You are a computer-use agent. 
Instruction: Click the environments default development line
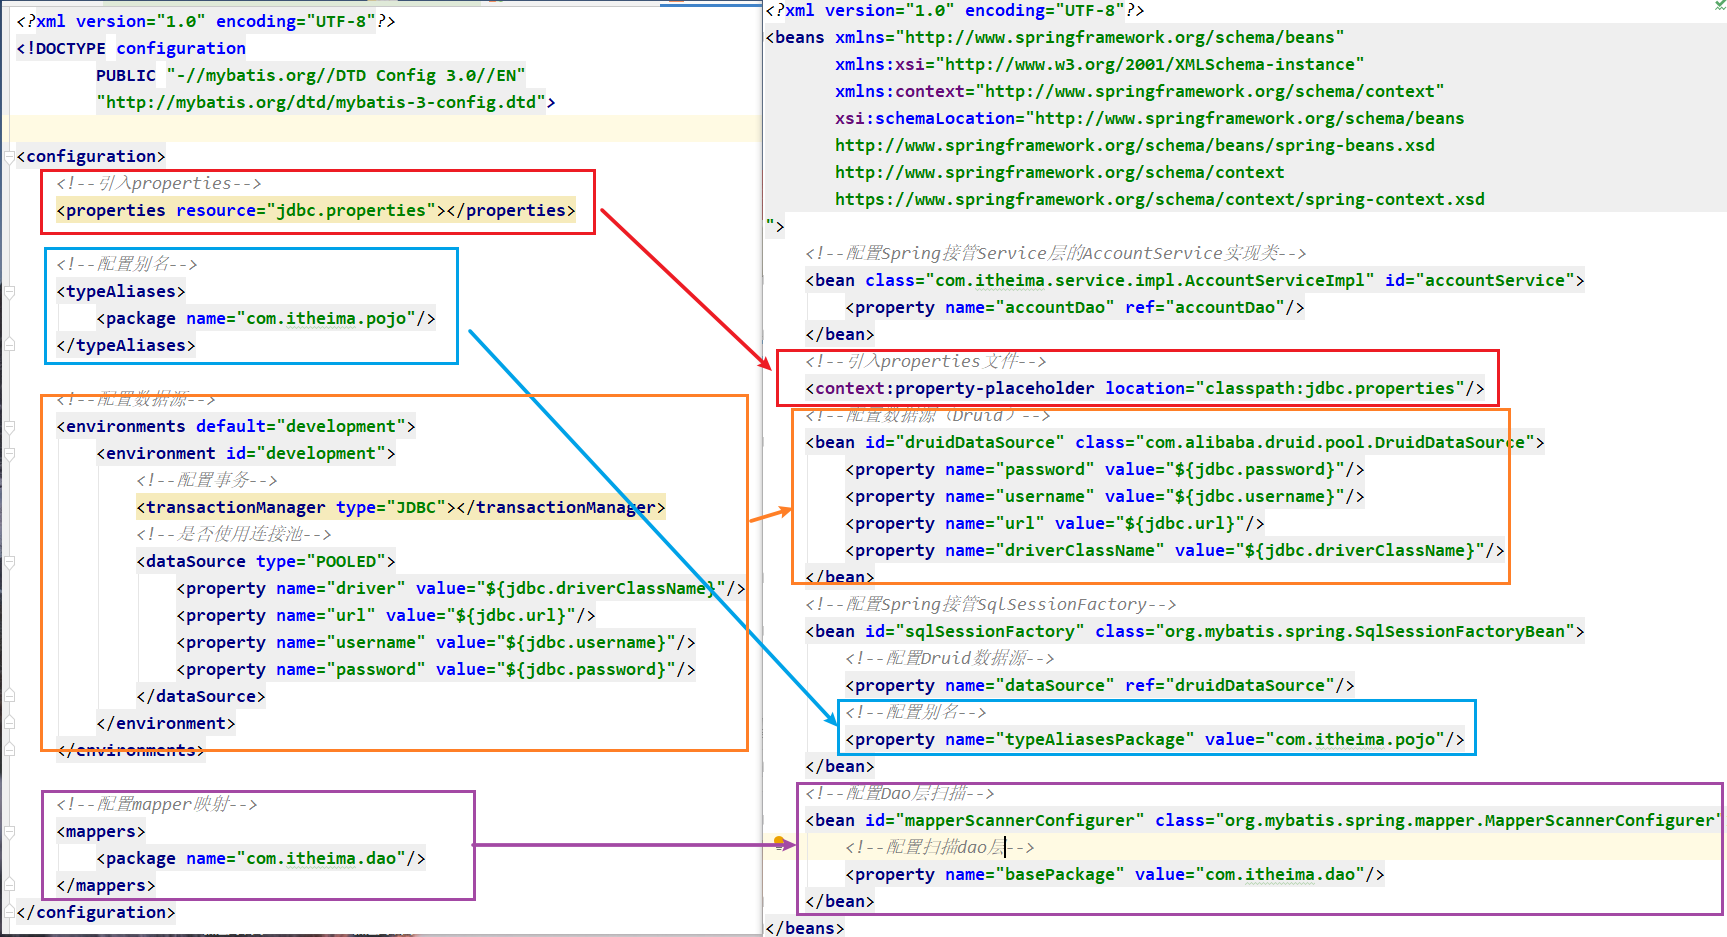point(236,426)
